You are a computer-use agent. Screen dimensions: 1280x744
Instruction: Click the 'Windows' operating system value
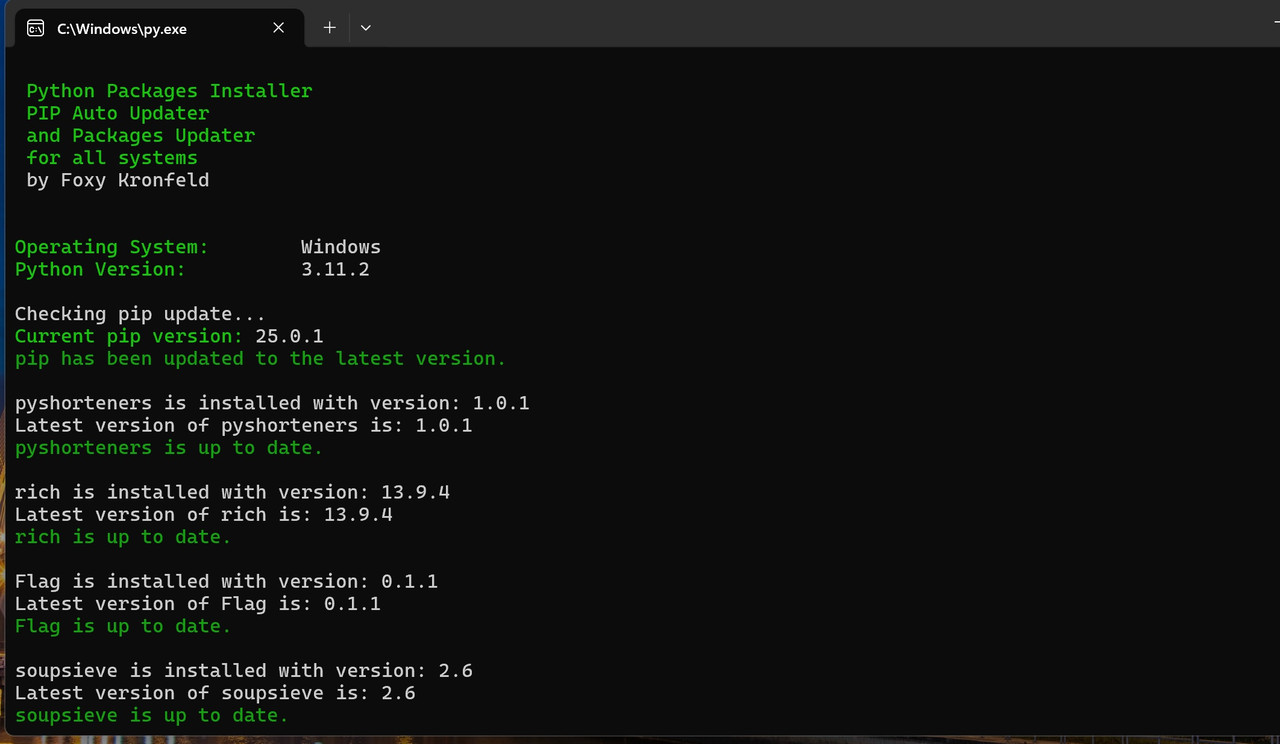(x=341, y=247)
